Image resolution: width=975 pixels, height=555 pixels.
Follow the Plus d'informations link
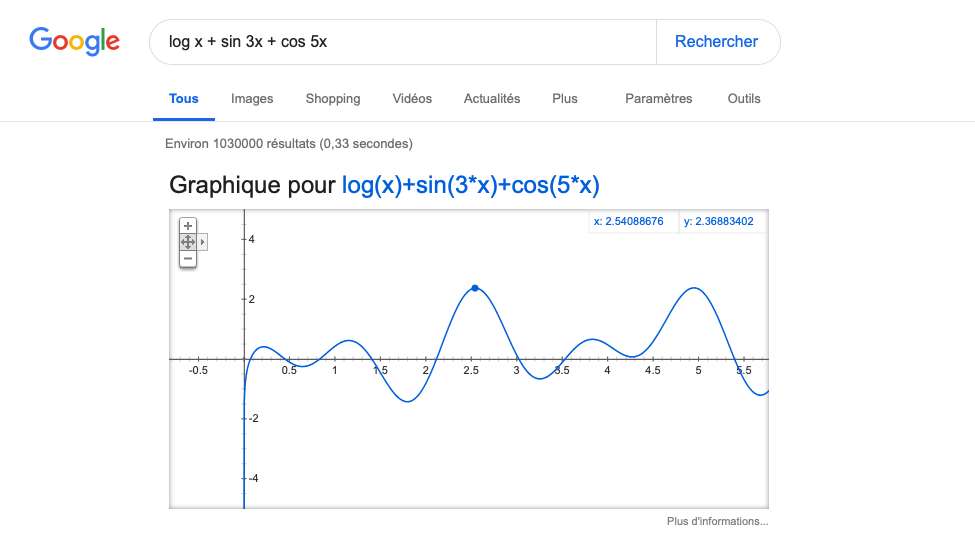click(717, 522)
